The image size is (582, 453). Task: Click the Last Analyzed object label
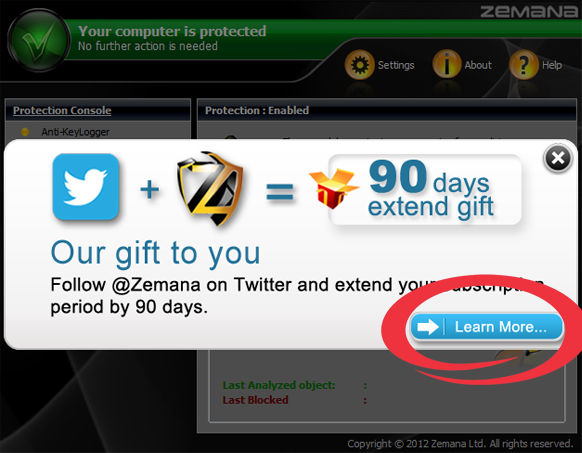(279, 385)
